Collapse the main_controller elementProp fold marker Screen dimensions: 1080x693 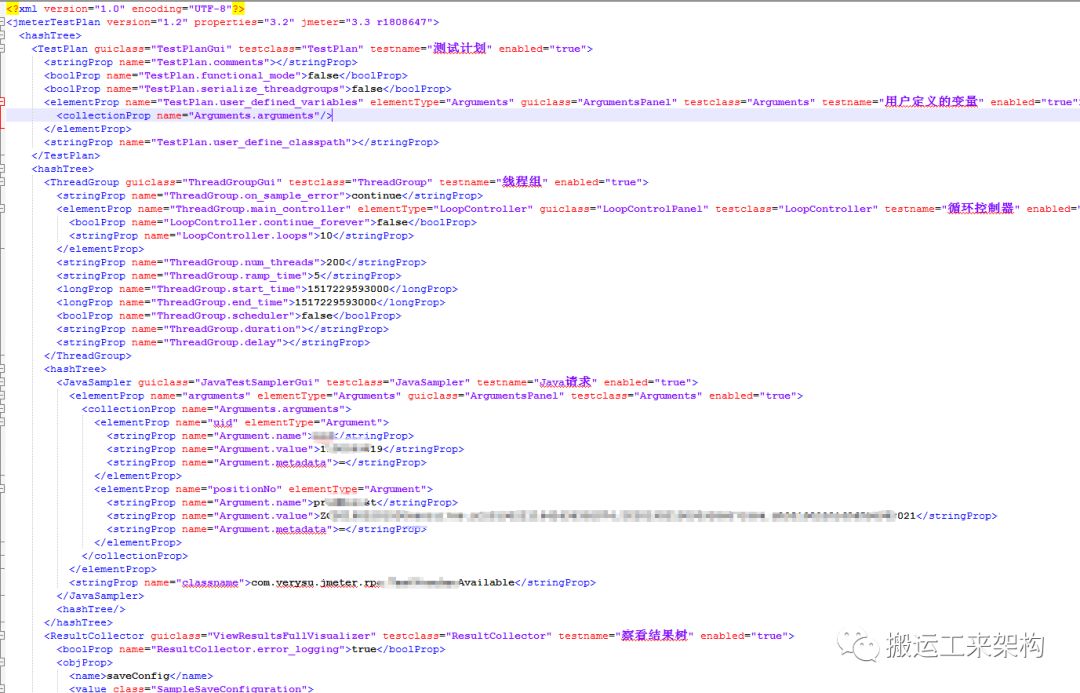click(2, 209)
